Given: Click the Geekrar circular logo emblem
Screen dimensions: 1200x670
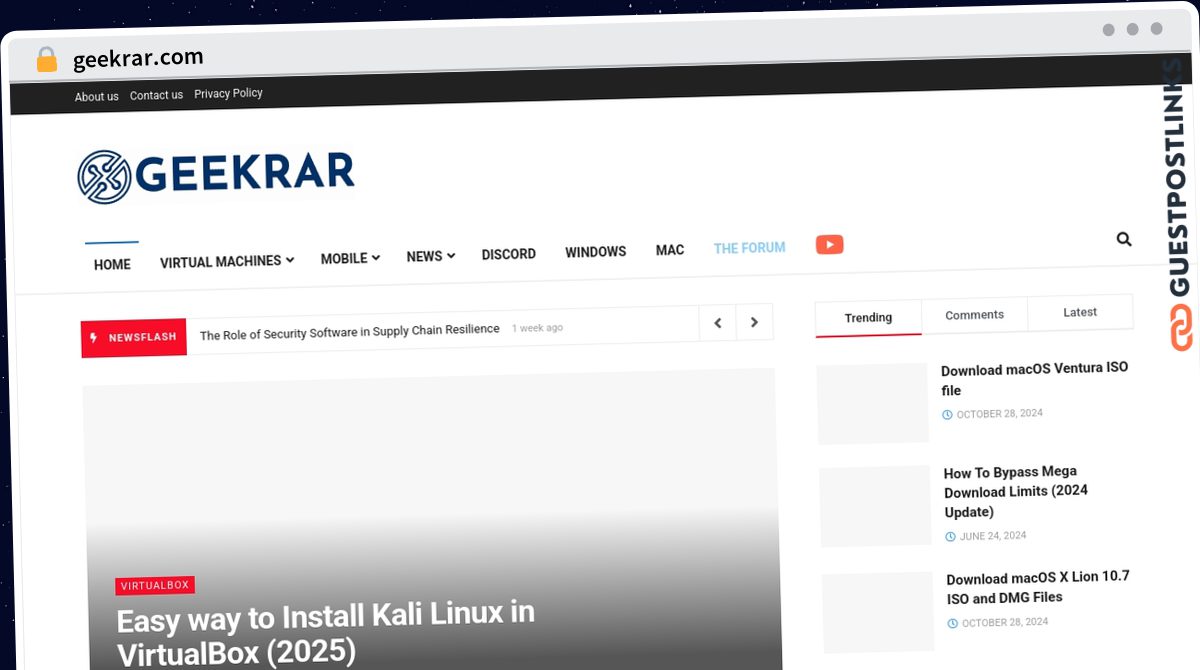Looking at the screenshot, I should 104,176.
